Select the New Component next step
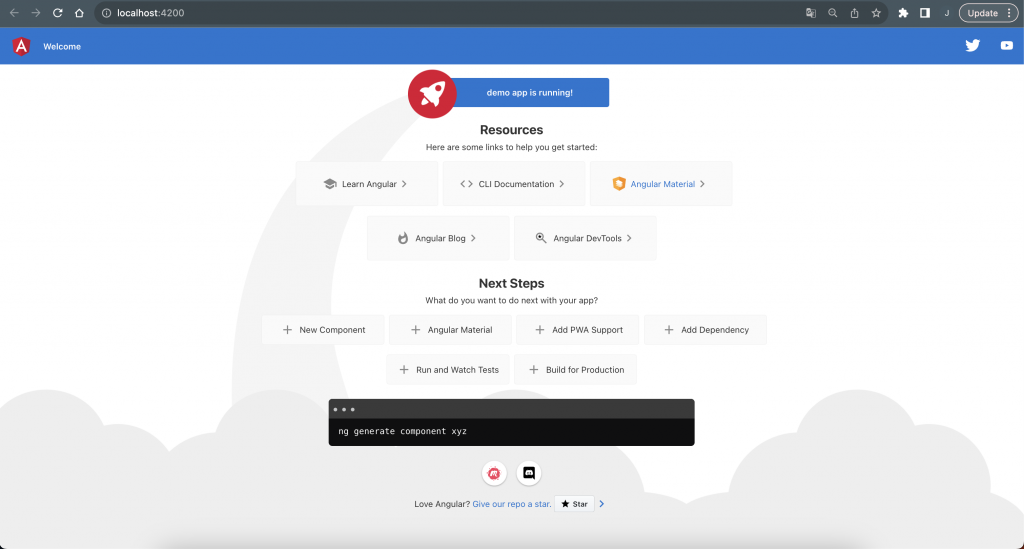This screenshot has width=1024, height=549. click(x=323, y=330)
